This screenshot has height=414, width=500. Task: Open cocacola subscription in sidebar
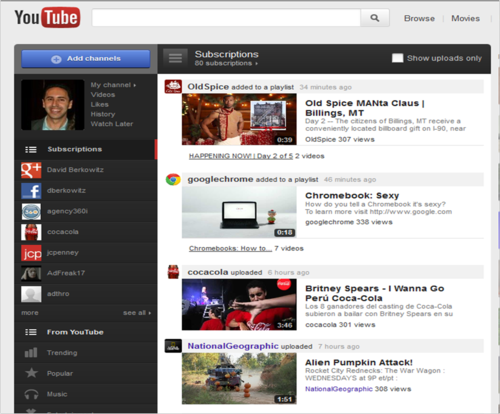63,232
